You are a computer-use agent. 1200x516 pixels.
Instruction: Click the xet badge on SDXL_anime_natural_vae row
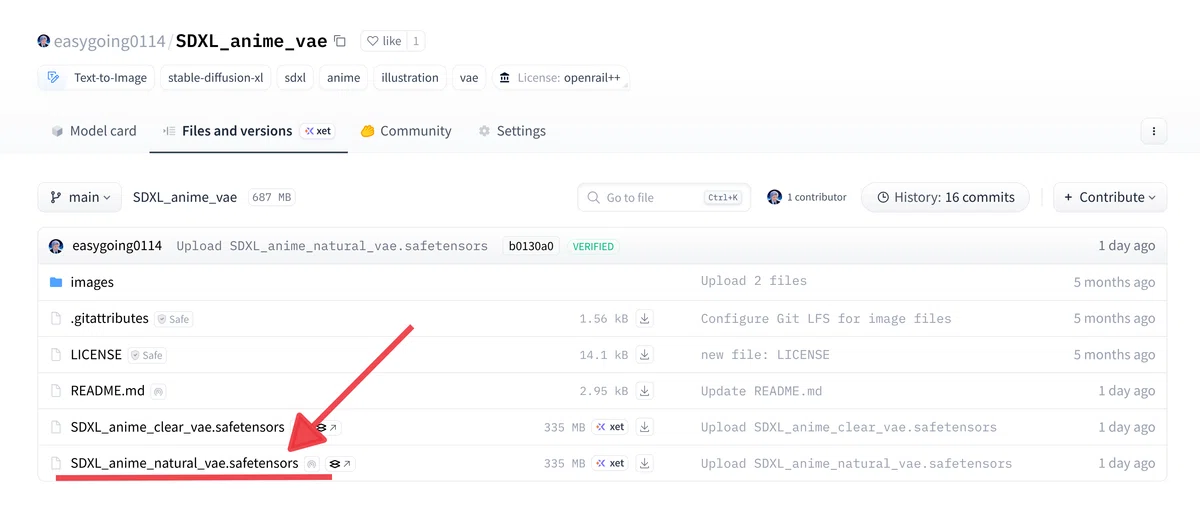[610, 464]
